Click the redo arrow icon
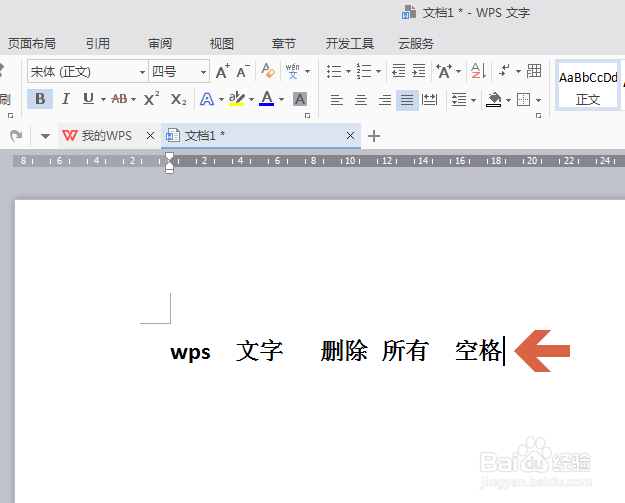 pos(16,136)
